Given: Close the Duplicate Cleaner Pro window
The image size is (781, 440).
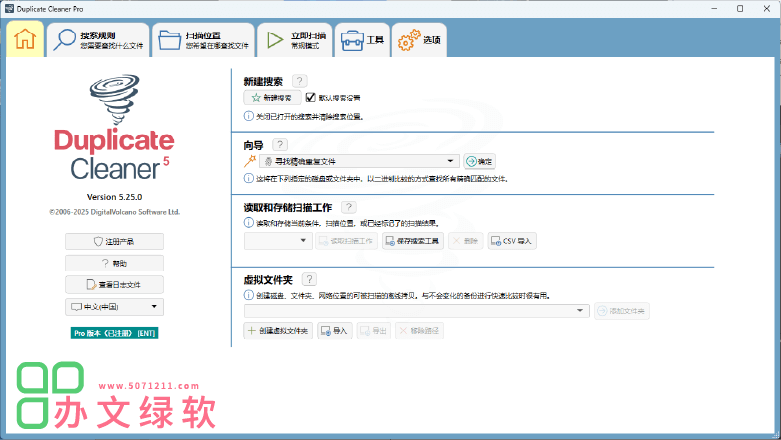Looking at the screenshot, I should pyautogui.click(x=767, y=8).
